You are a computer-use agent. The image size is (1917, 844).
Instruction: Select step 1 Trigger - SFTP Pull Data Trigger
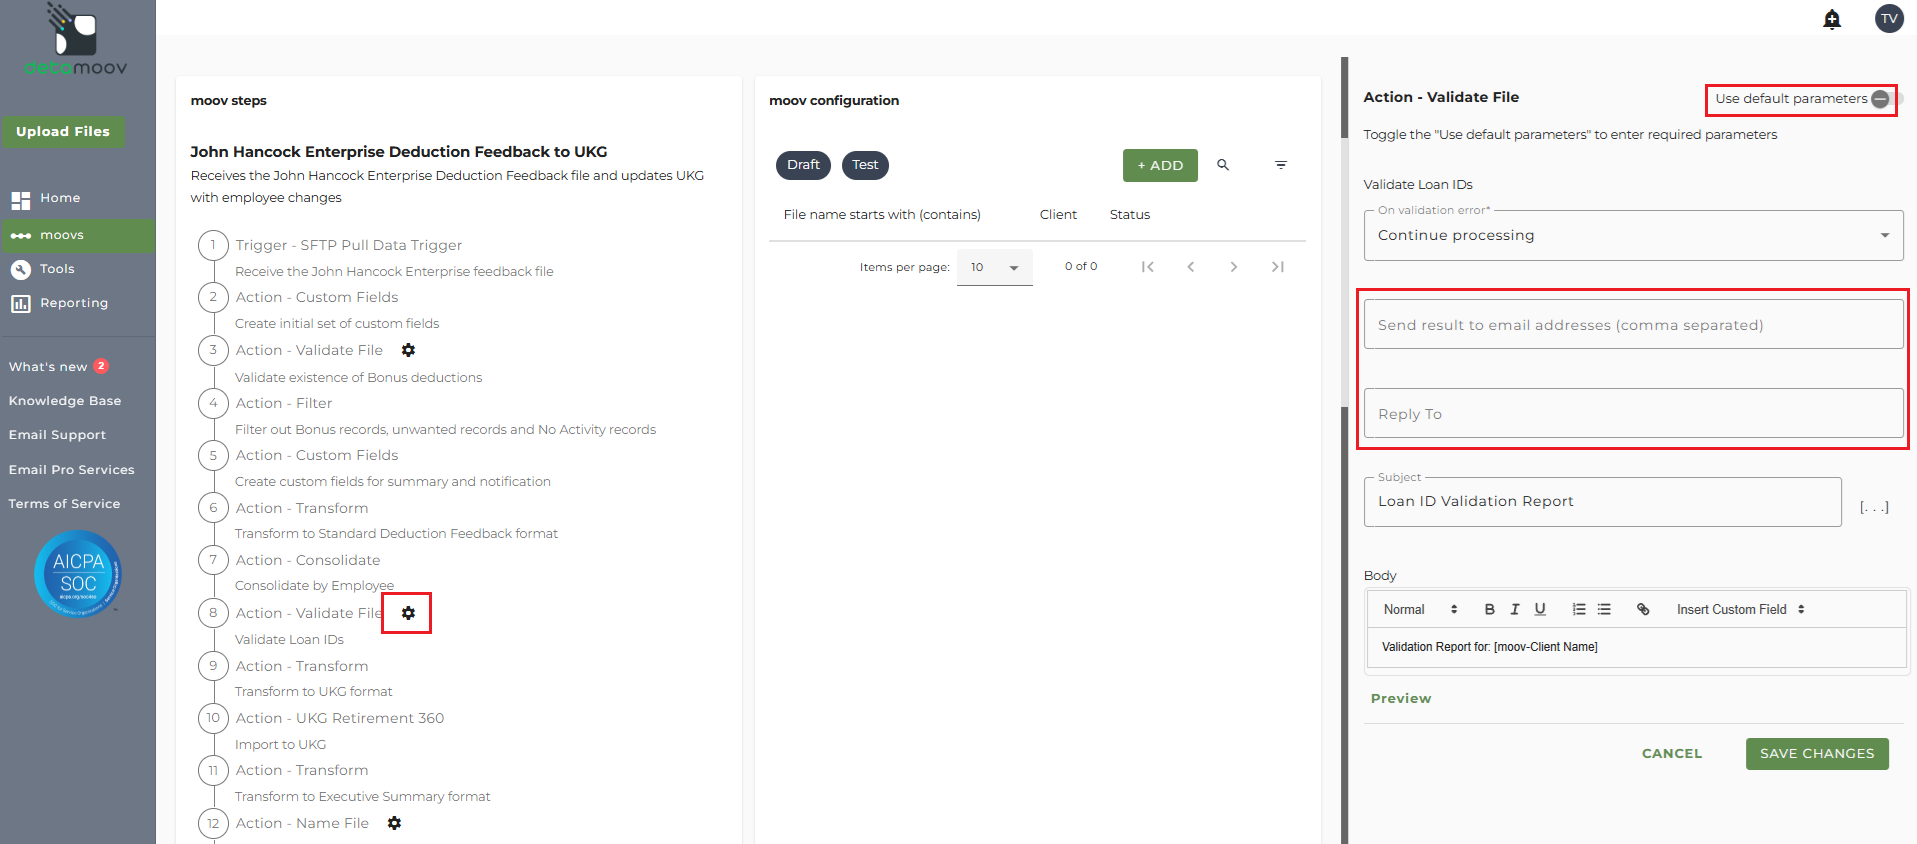click(x=349, y=245)
